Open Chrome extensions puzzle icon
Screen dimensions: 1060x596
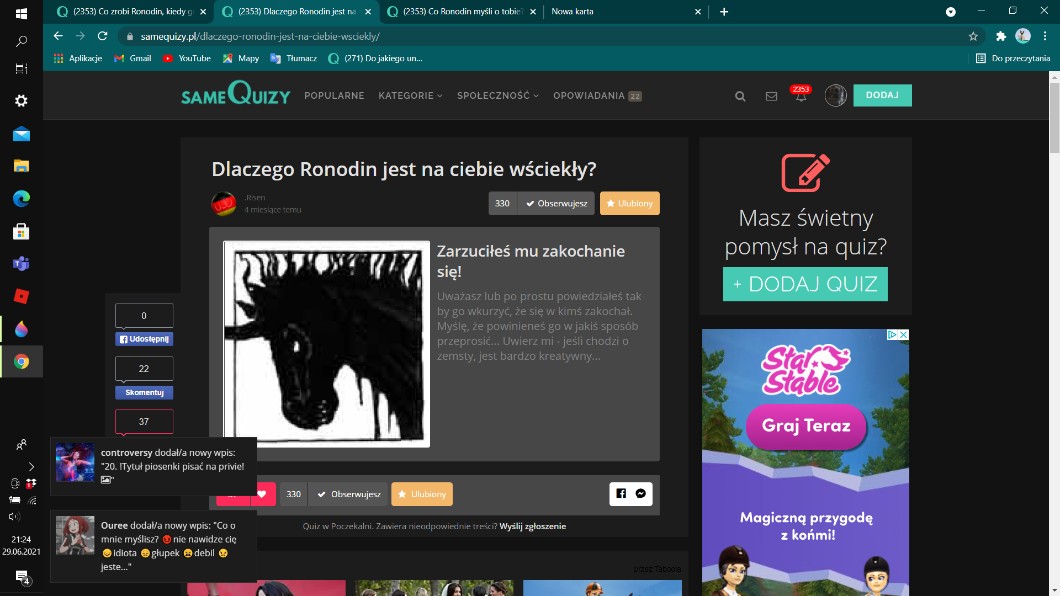[x=1001, y=36]
